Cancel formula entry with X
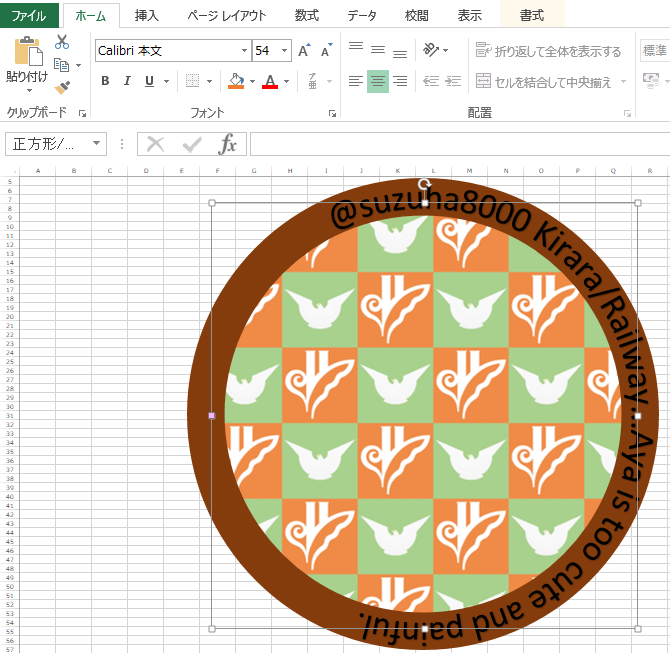670x653 pixels. 156,144
